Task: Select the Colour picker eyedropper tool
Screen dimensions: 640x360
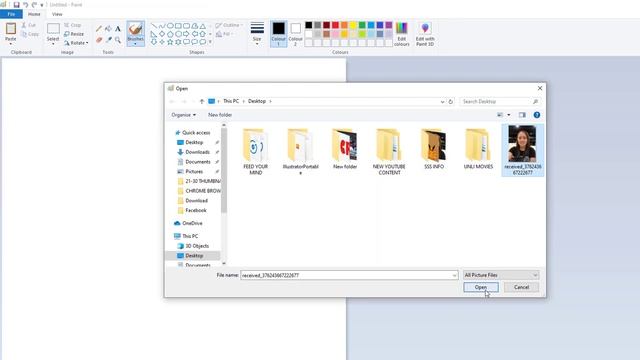Action: pyautogui.click(x=109, y=40)
